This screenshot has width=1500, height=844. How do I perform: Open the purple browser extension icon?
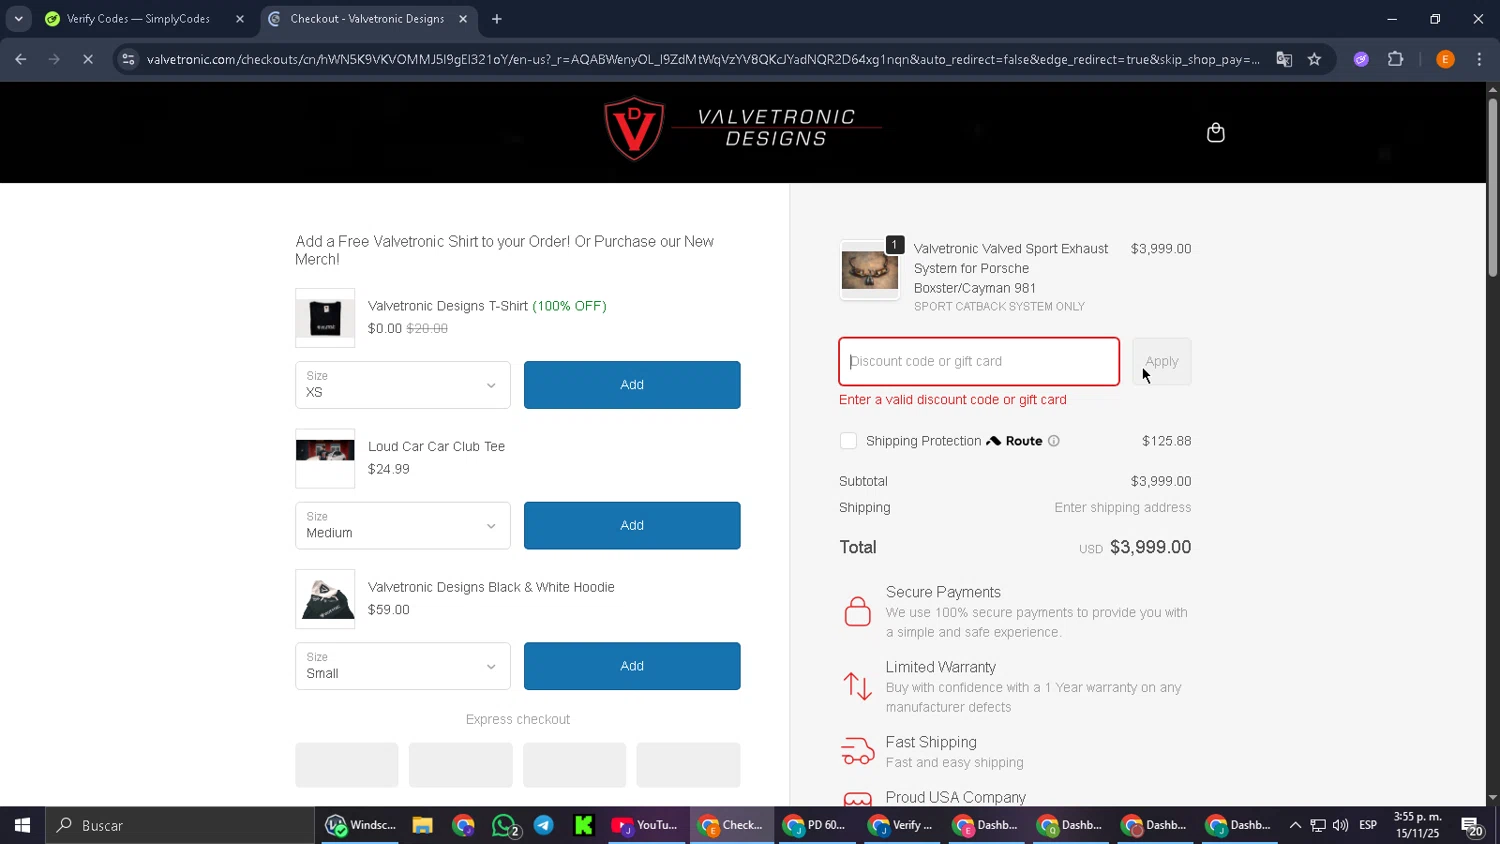1361,59
